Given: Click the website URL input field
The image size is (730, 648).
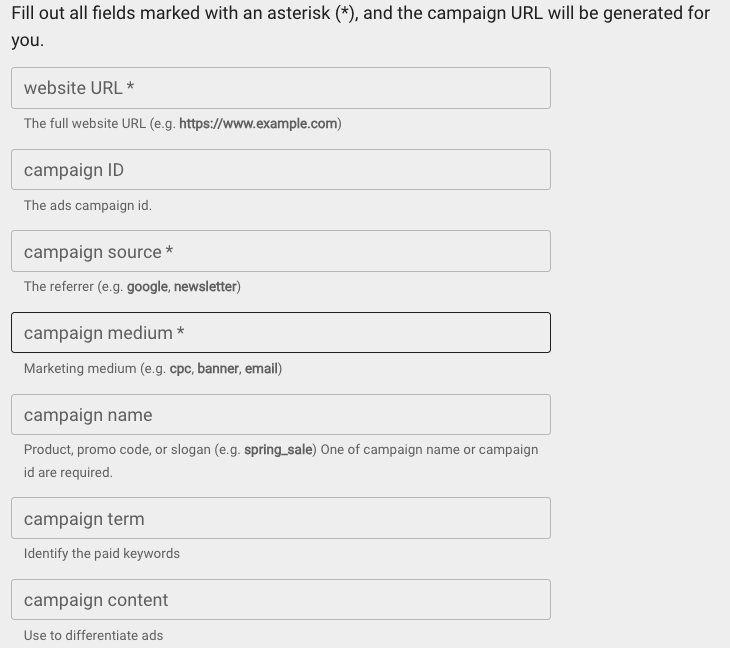Looking at the screenshot, I should (280, 88).
